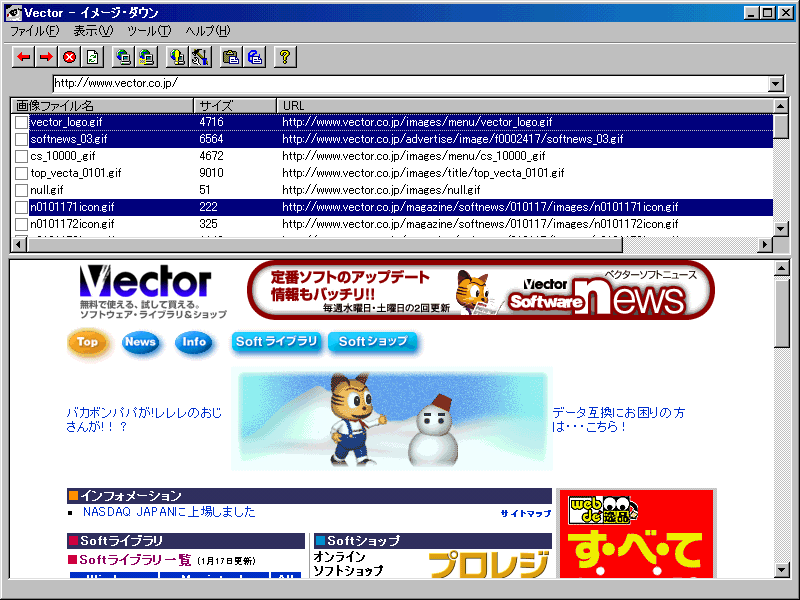Click the image list scroll-left arrow
This screenshot has width=800, height=600.
[19, 245]
